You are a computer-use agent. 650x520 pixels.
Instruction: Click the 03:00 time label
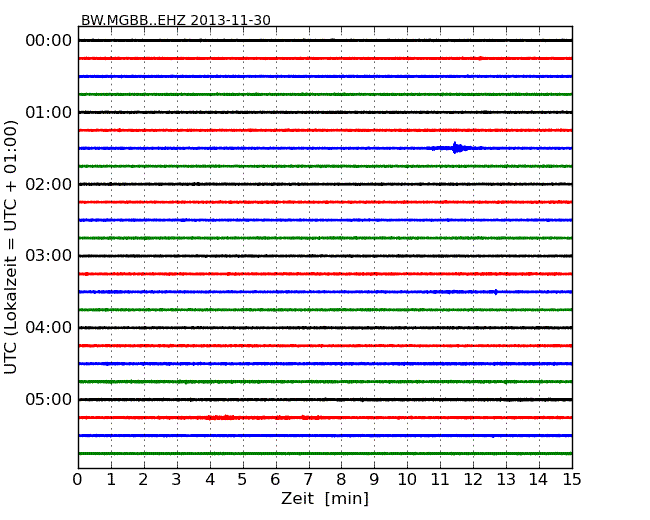pos(49,256)
